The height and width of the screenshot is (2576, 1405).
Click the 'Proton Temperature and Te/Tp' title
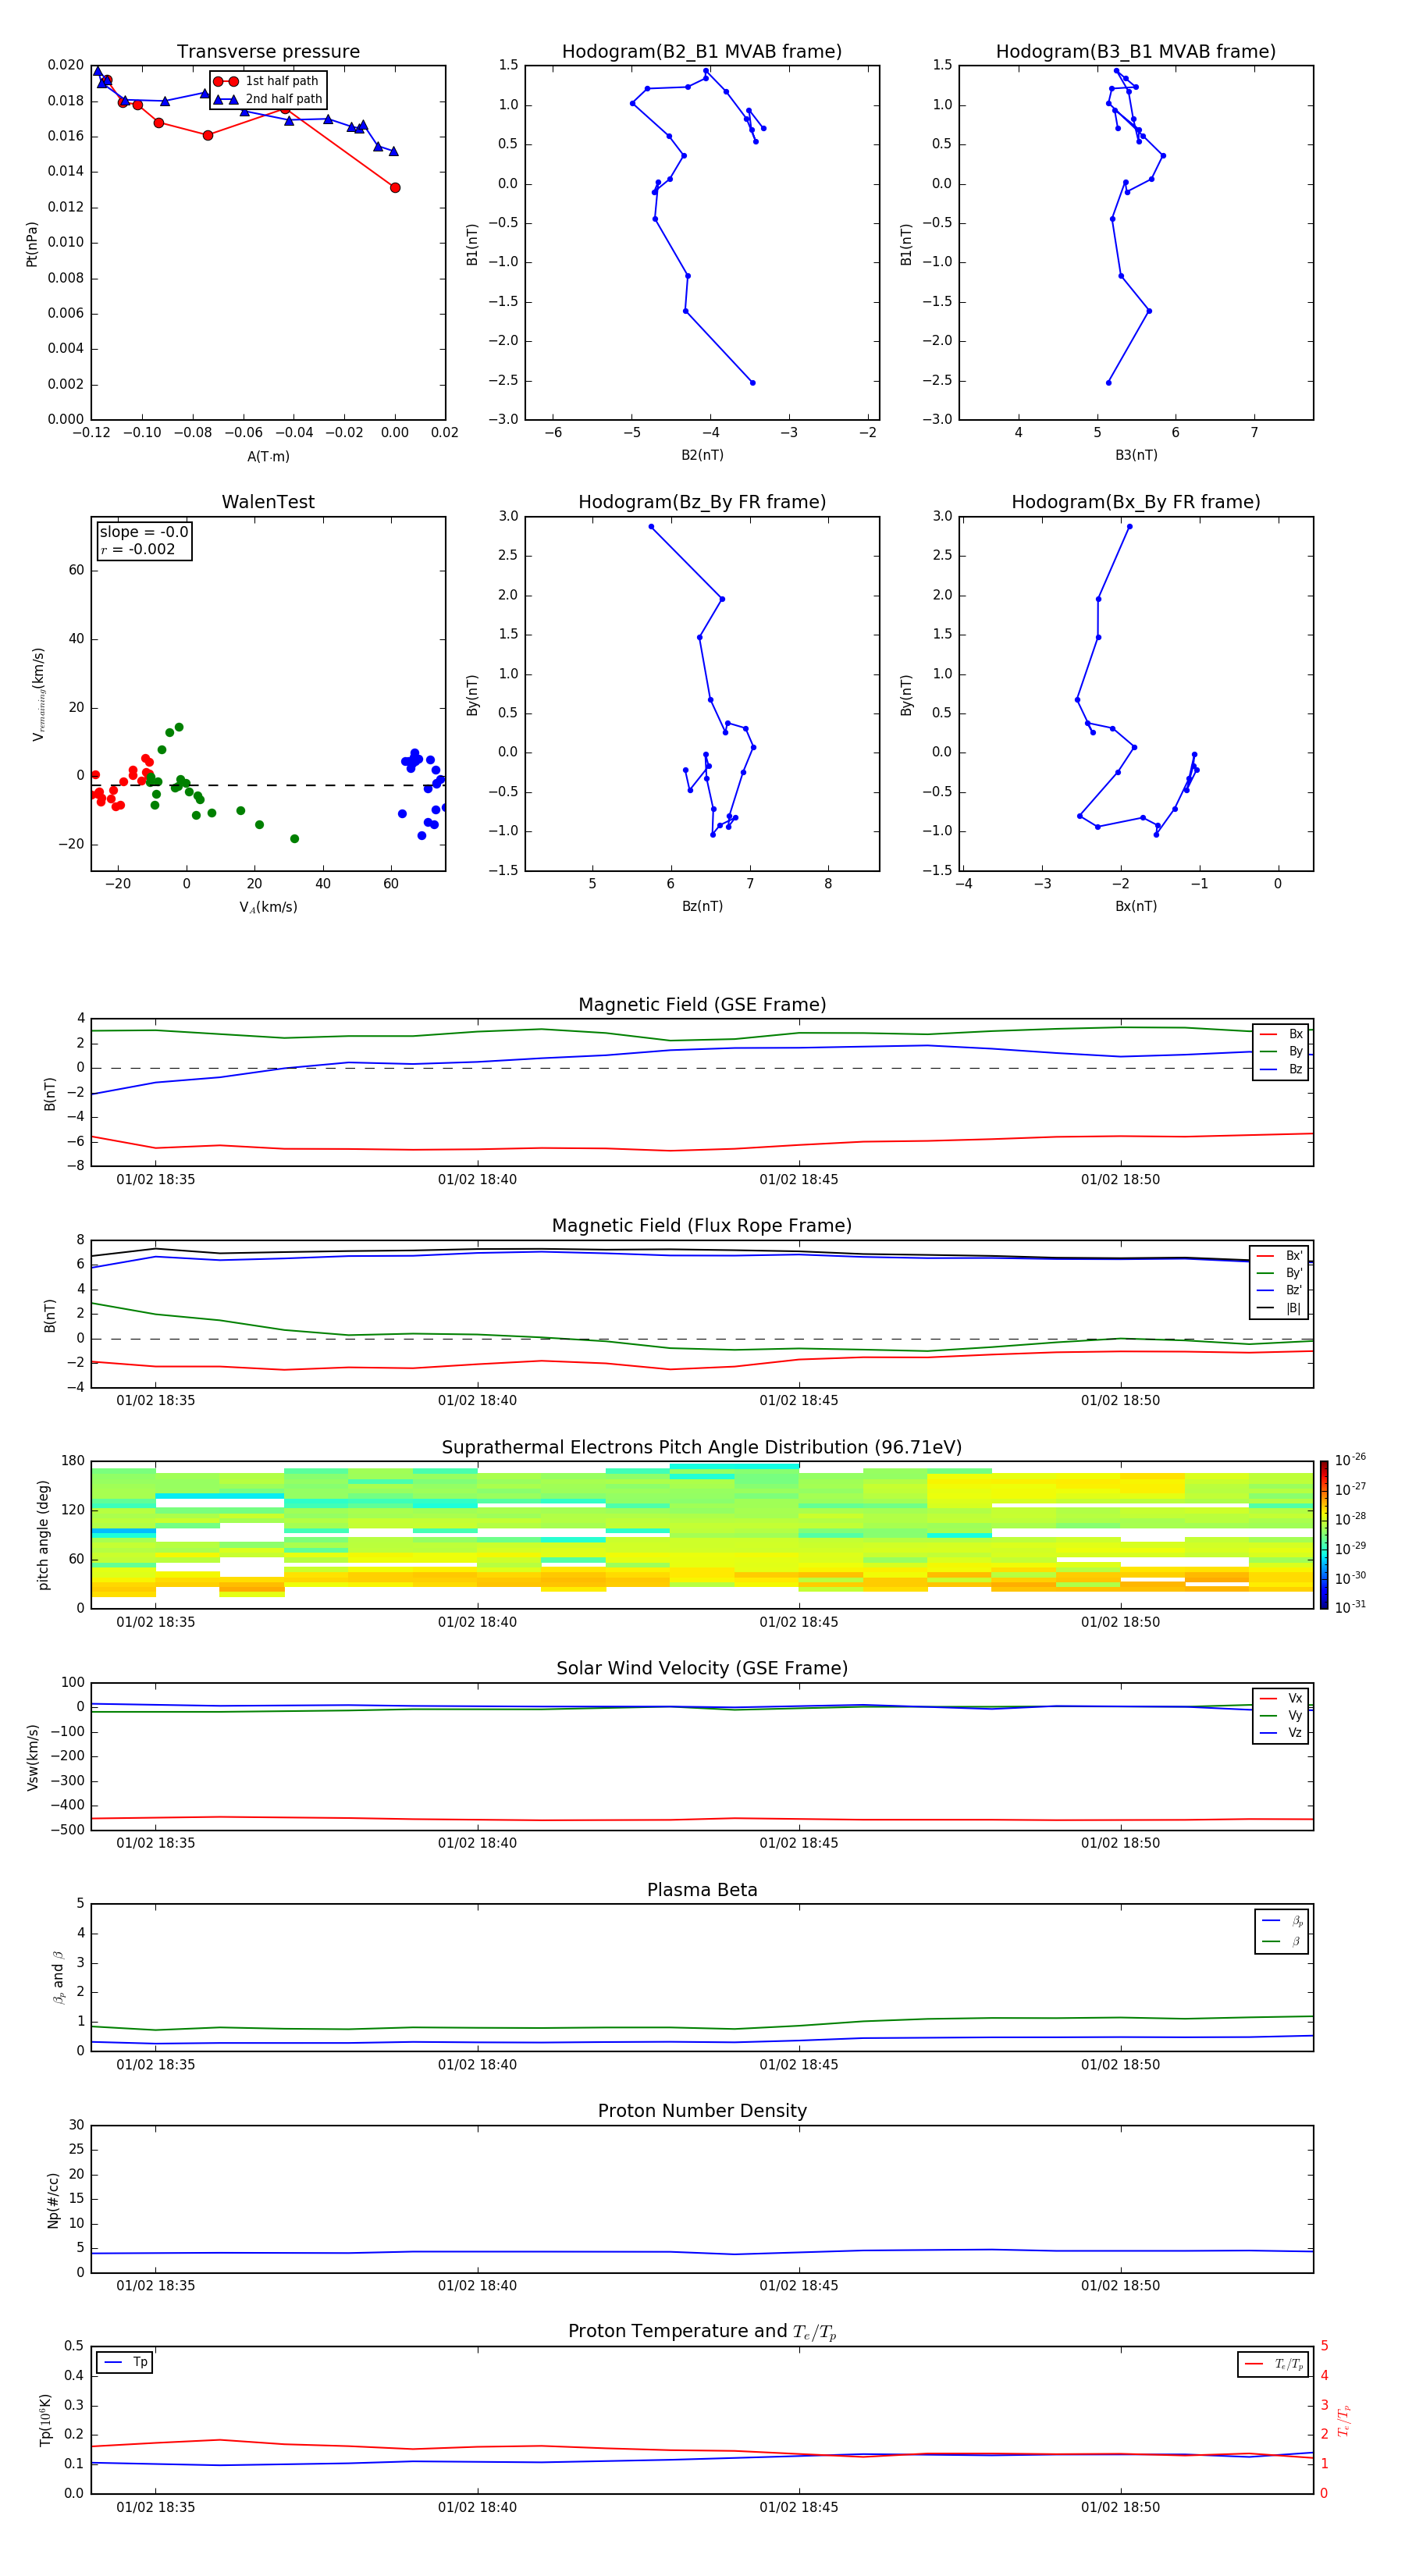tap(702, 2332)
